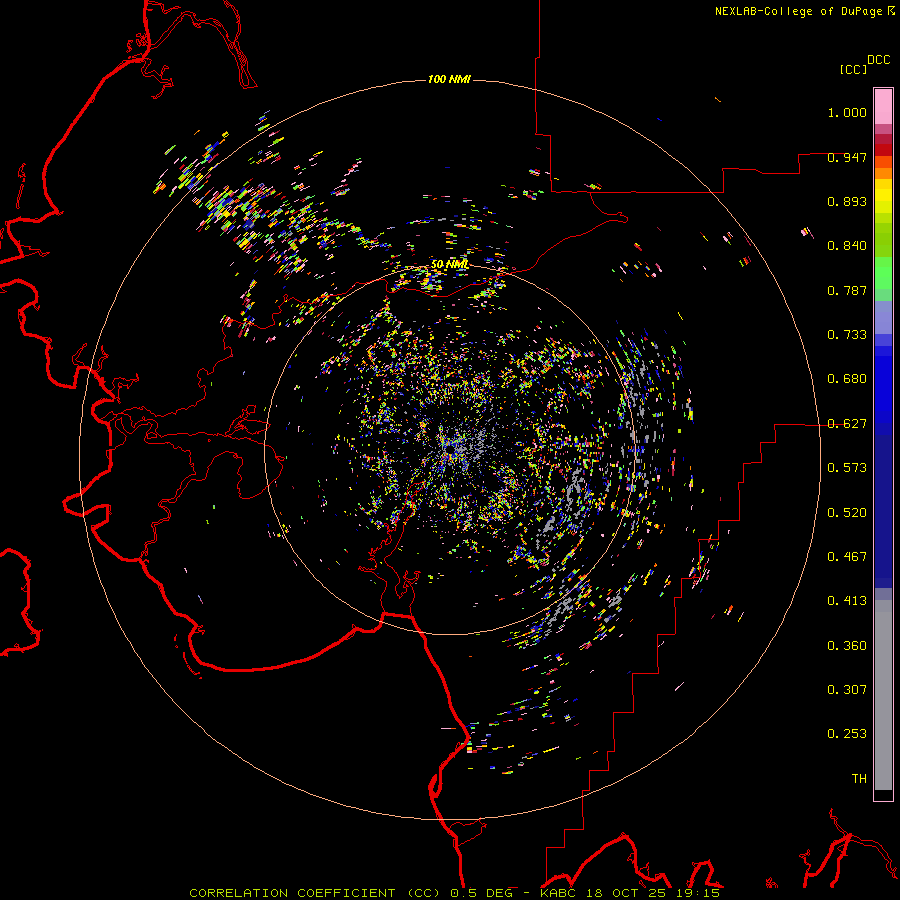Pick the red segment of the color bar

coord(883,150)
